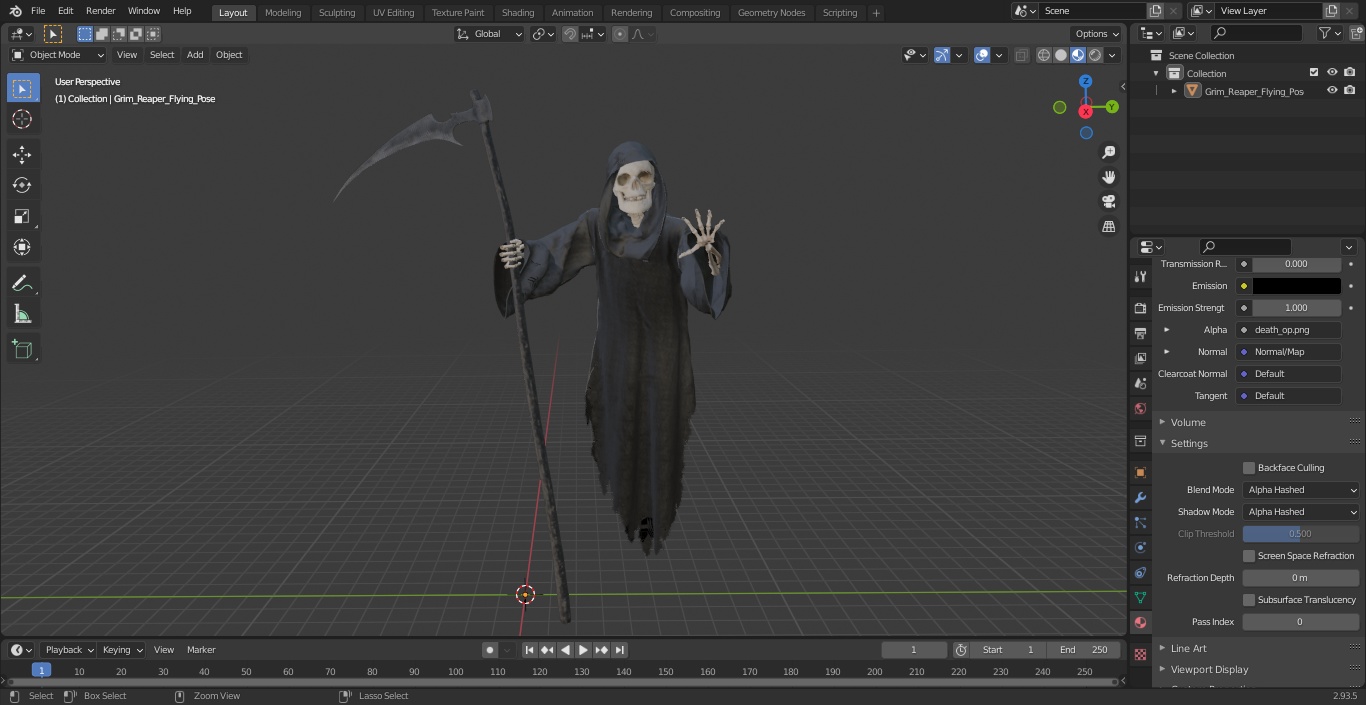
Task: Click the viewport zoom magnifier icon
Action: 1108,152
